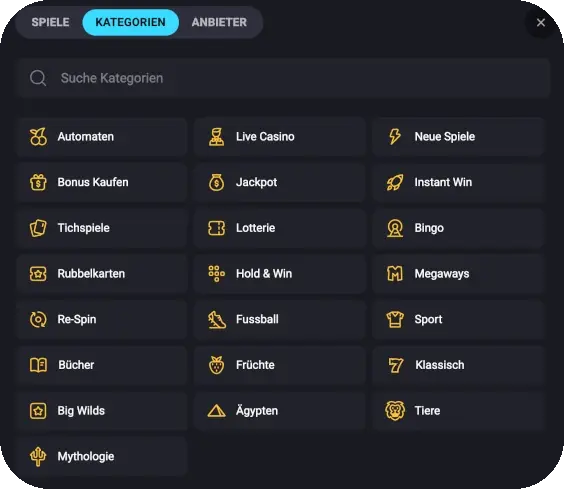
Task: Select the money bag Jackpot icon
Action: click(217, 182)
